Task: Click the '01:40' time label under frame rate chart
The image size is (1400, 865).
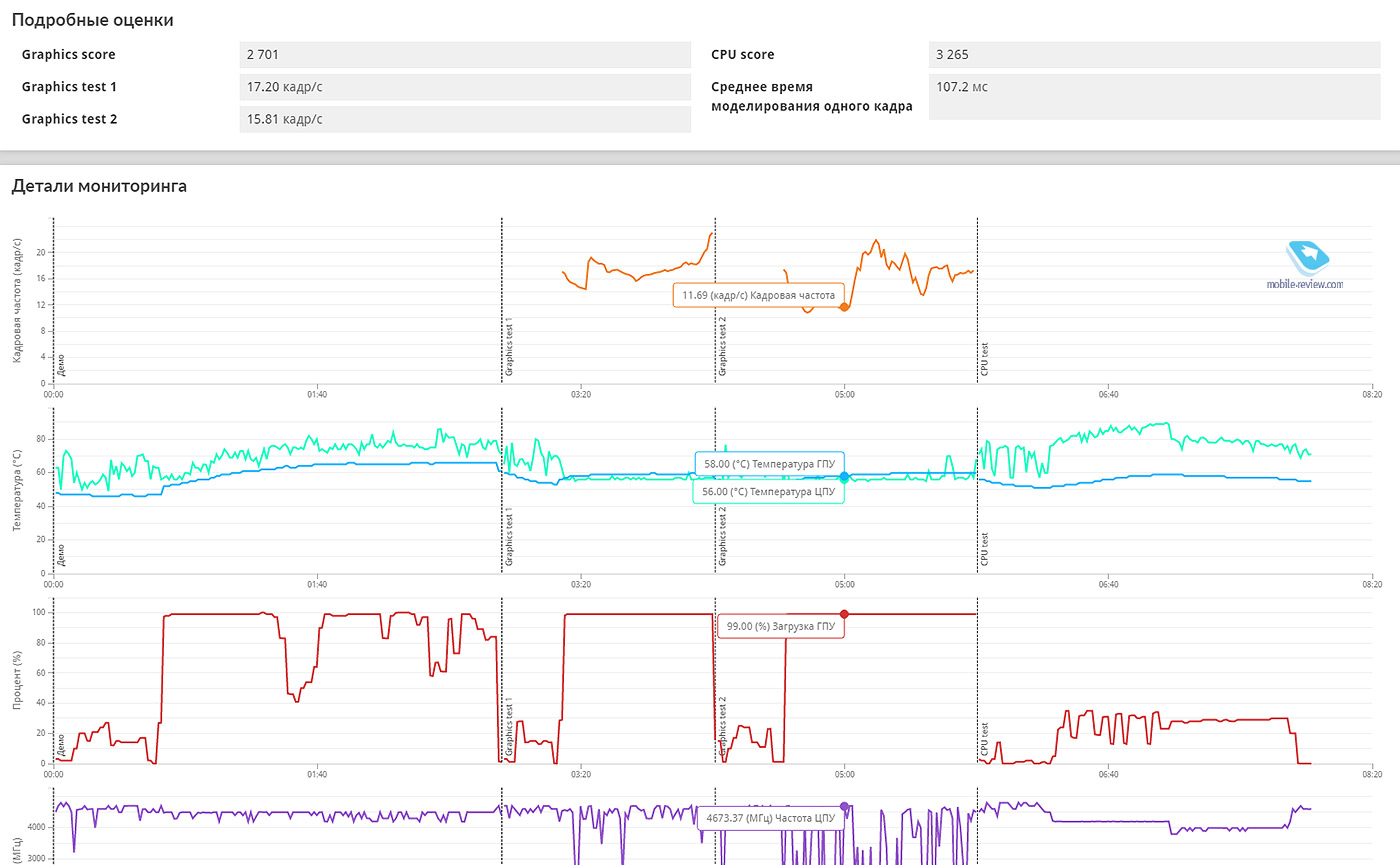Action: click(317, 394)
